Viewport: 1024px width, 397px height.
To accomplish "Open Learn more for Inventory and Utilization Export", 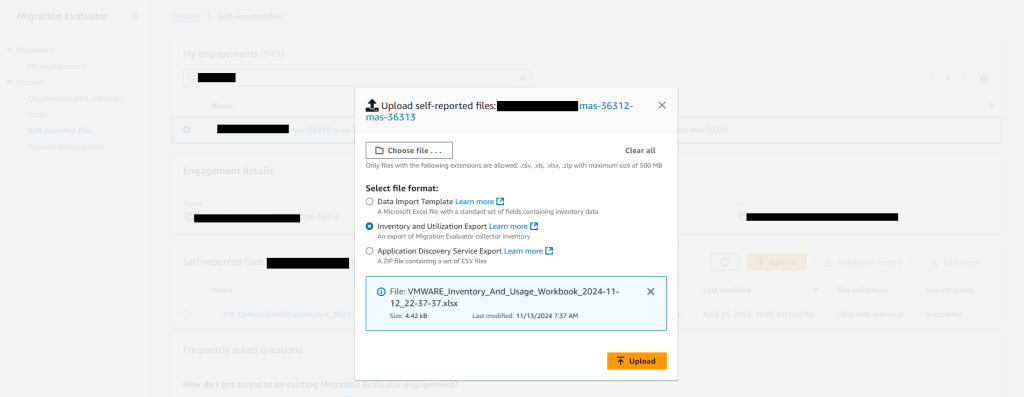I will tap(508, 227).
